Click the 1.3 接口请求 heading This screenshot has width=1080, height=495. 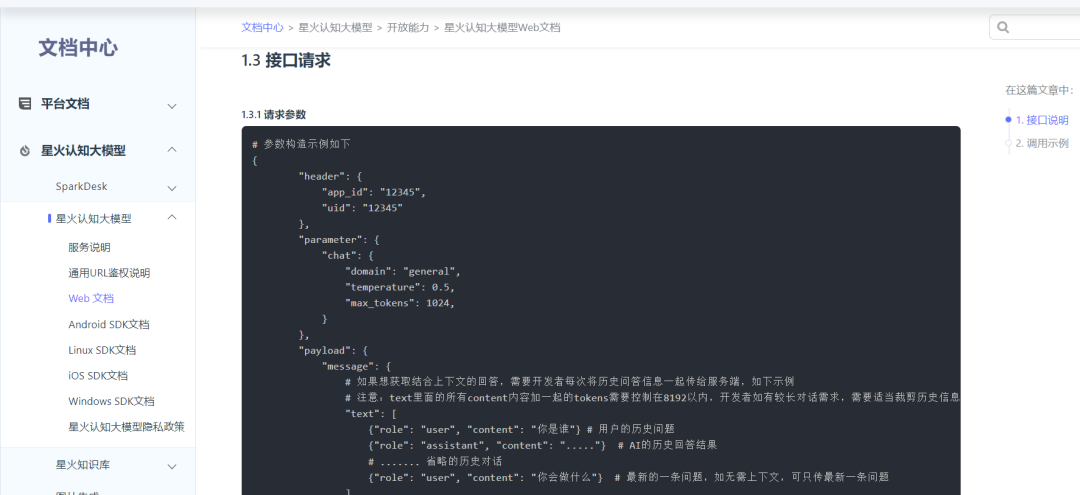click(286, 61)
